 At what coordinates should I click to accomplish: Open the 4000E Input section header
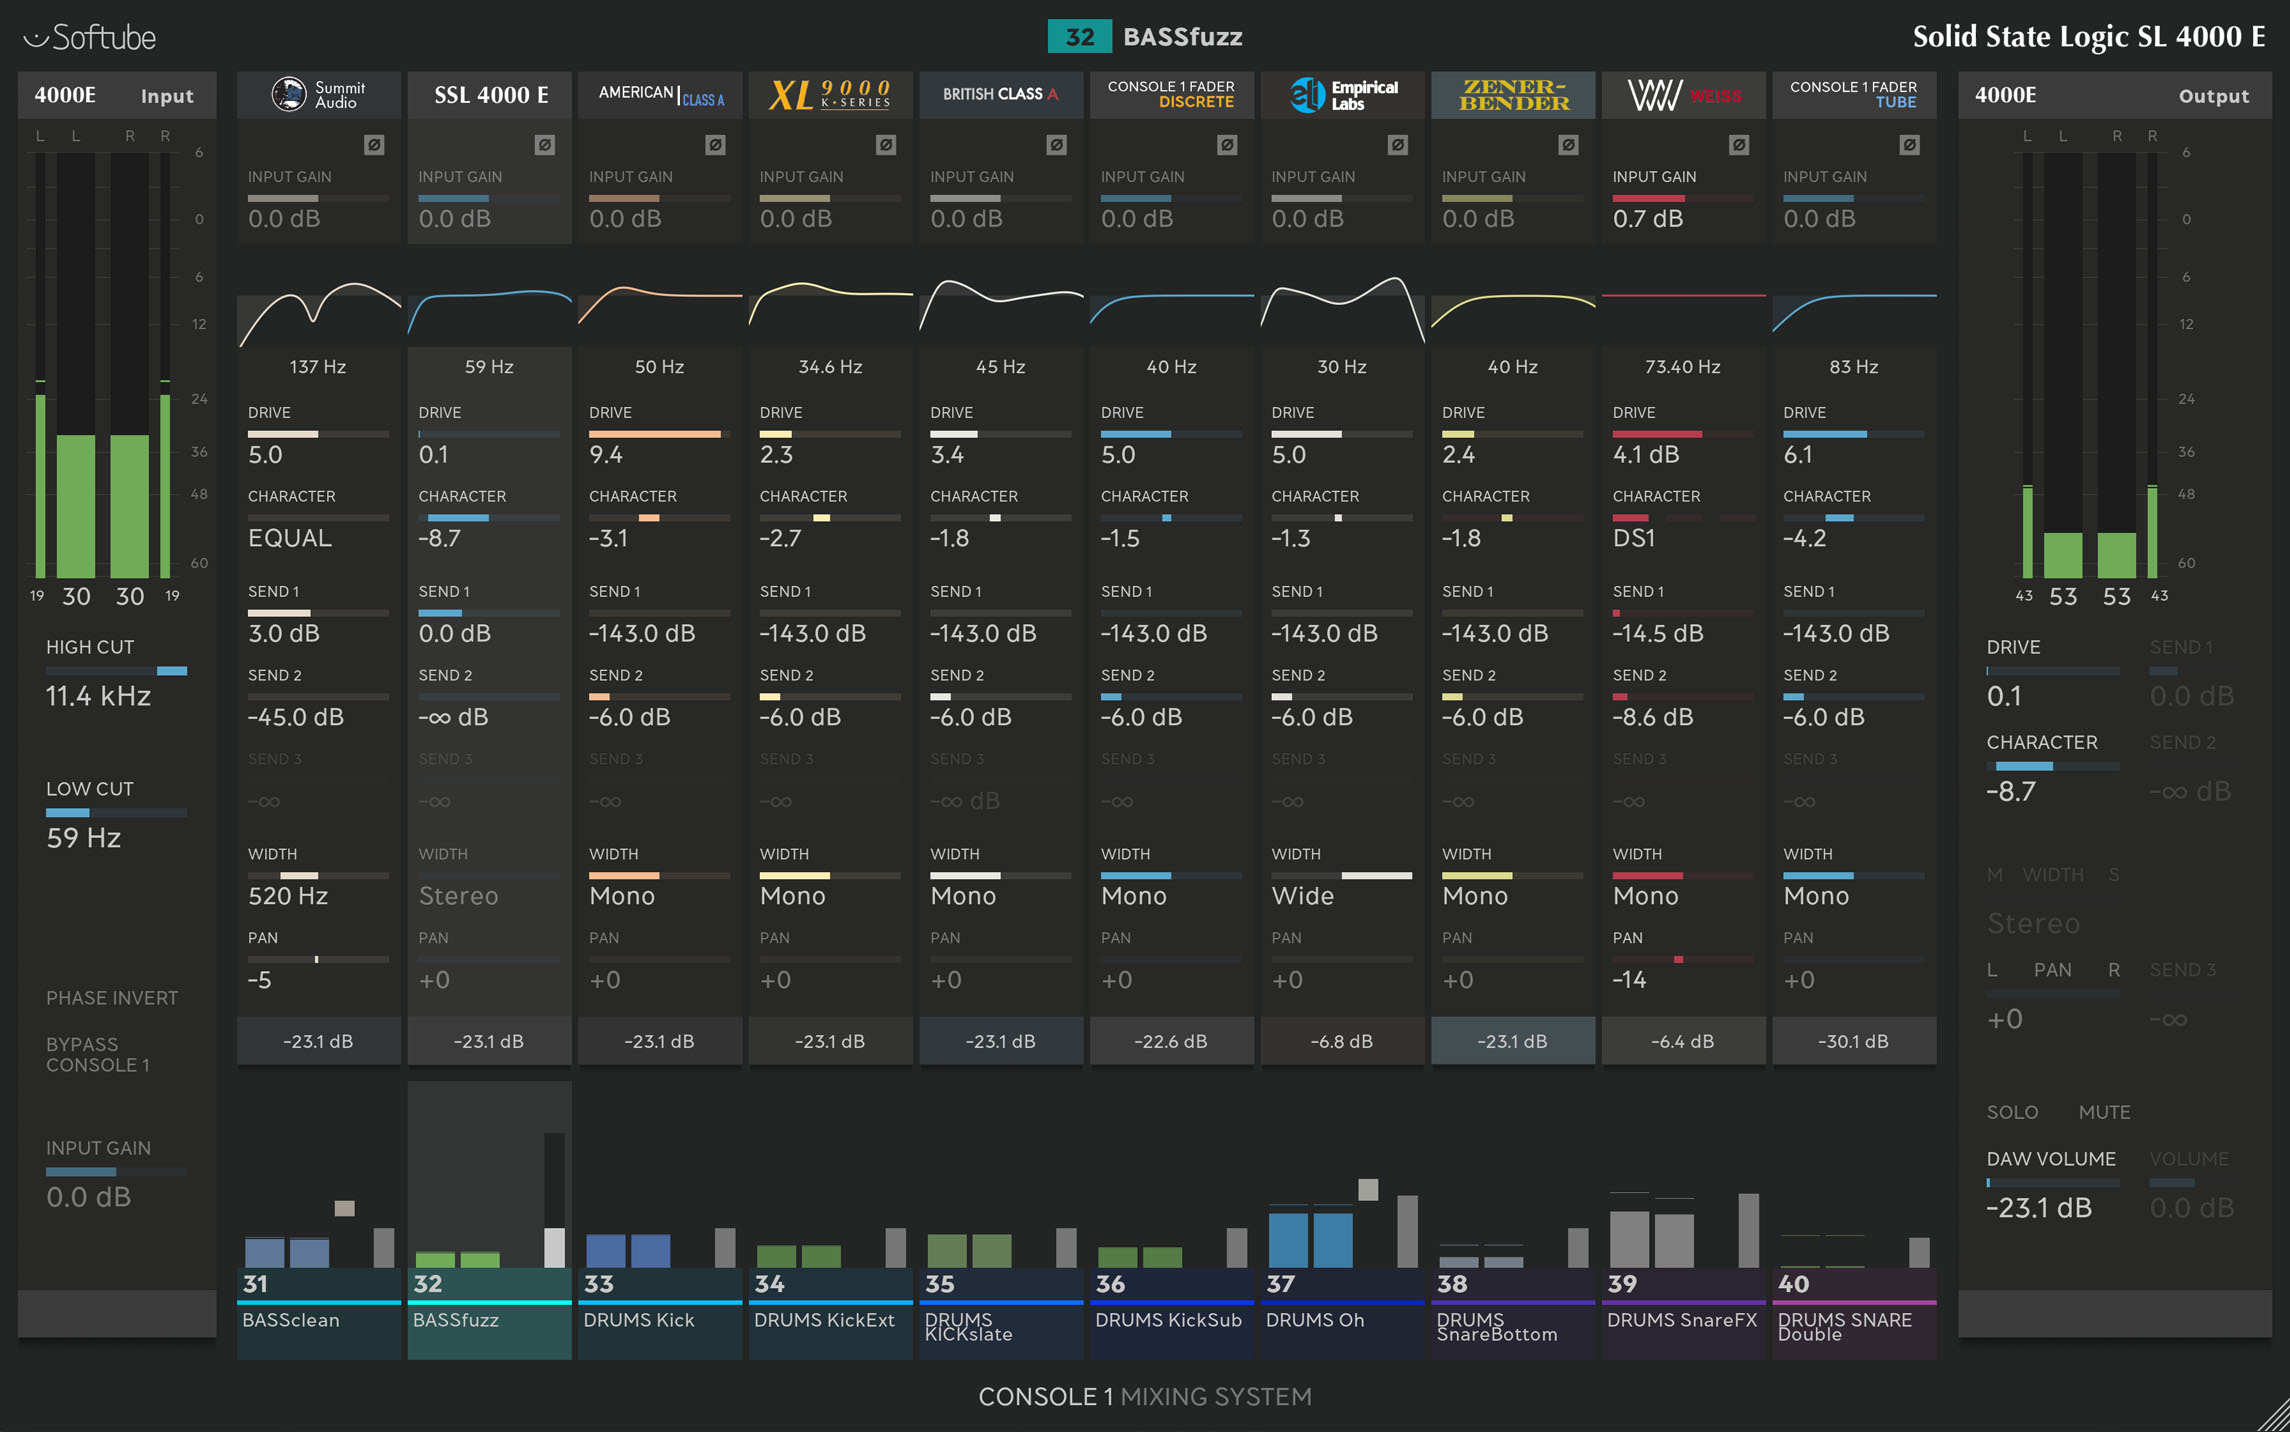116,96
